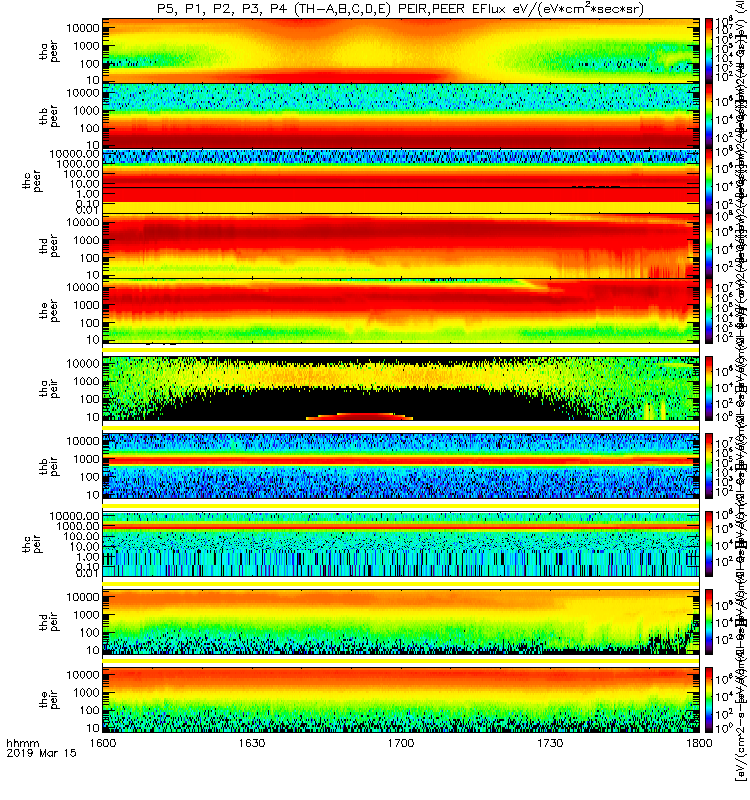Image resolution: width=750 pixels, height=800 pixels.
Task: Click the 1630 time axis tick label
Action: [x=252, y=743]
